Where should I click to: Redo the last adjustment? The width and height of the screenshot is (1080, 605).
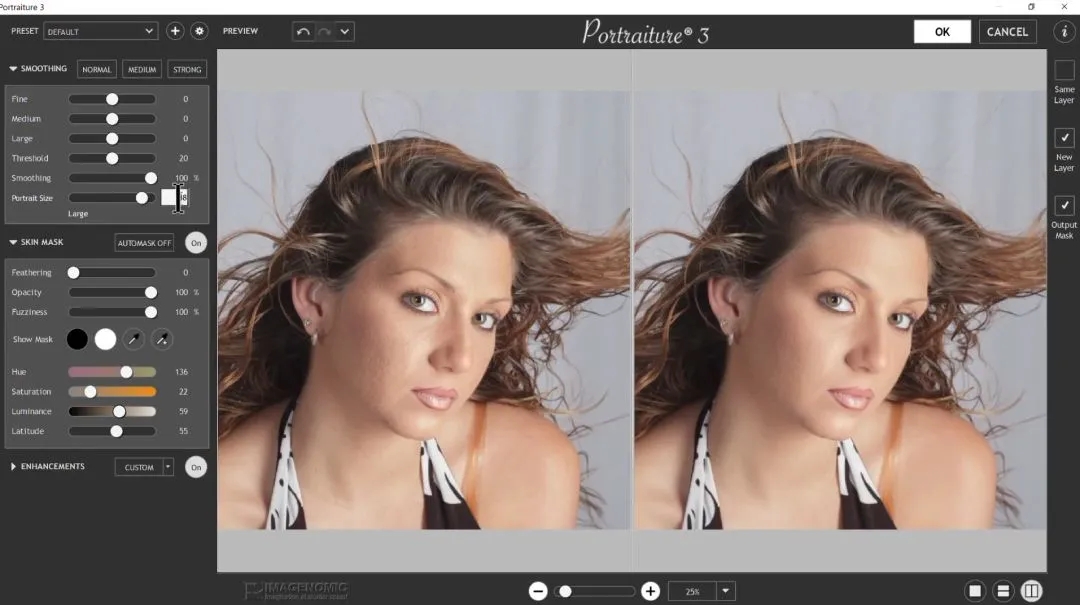[324, 32]
